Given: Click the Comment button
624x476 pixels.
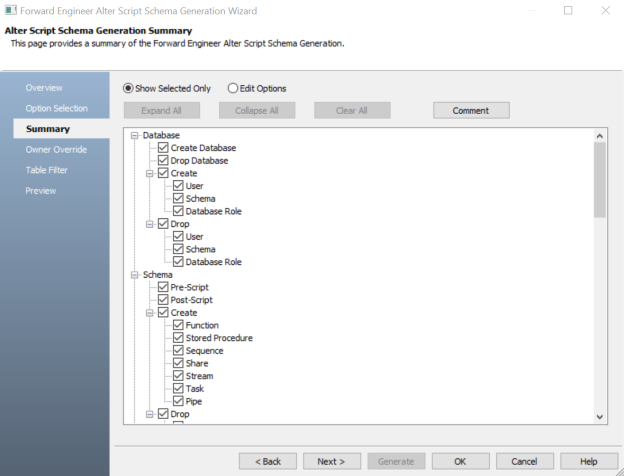Looking at the screenshot, I should pos(471,111).
